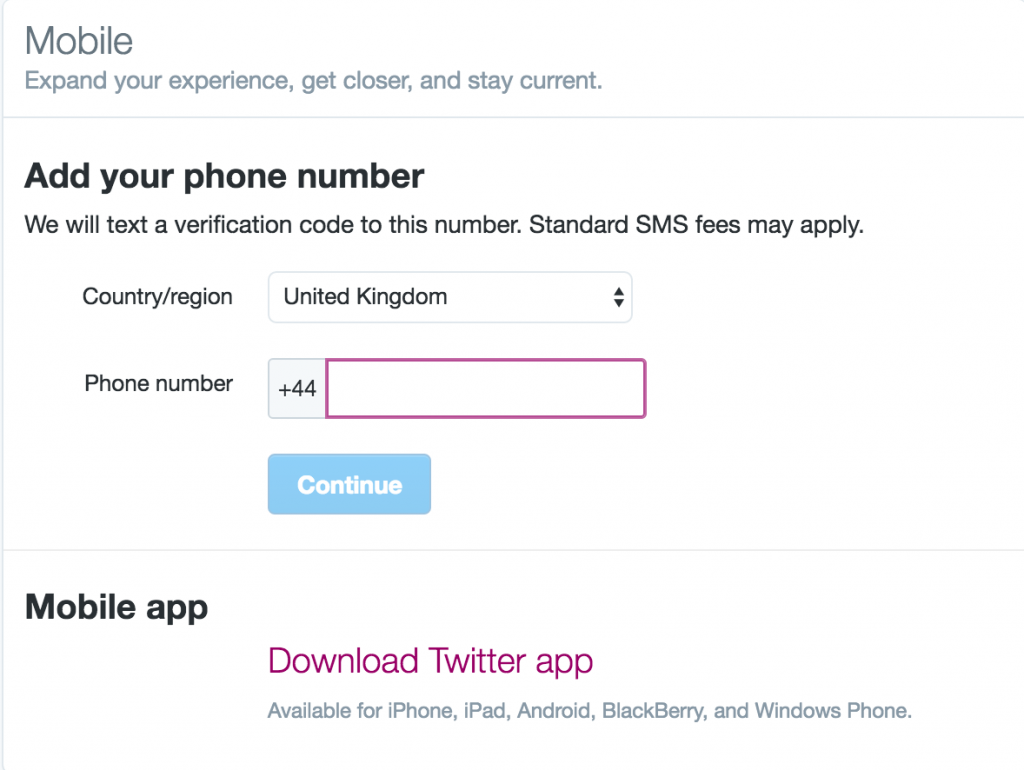
Task: Click the Expand your experience subtitle text
Action: point(313,81)
